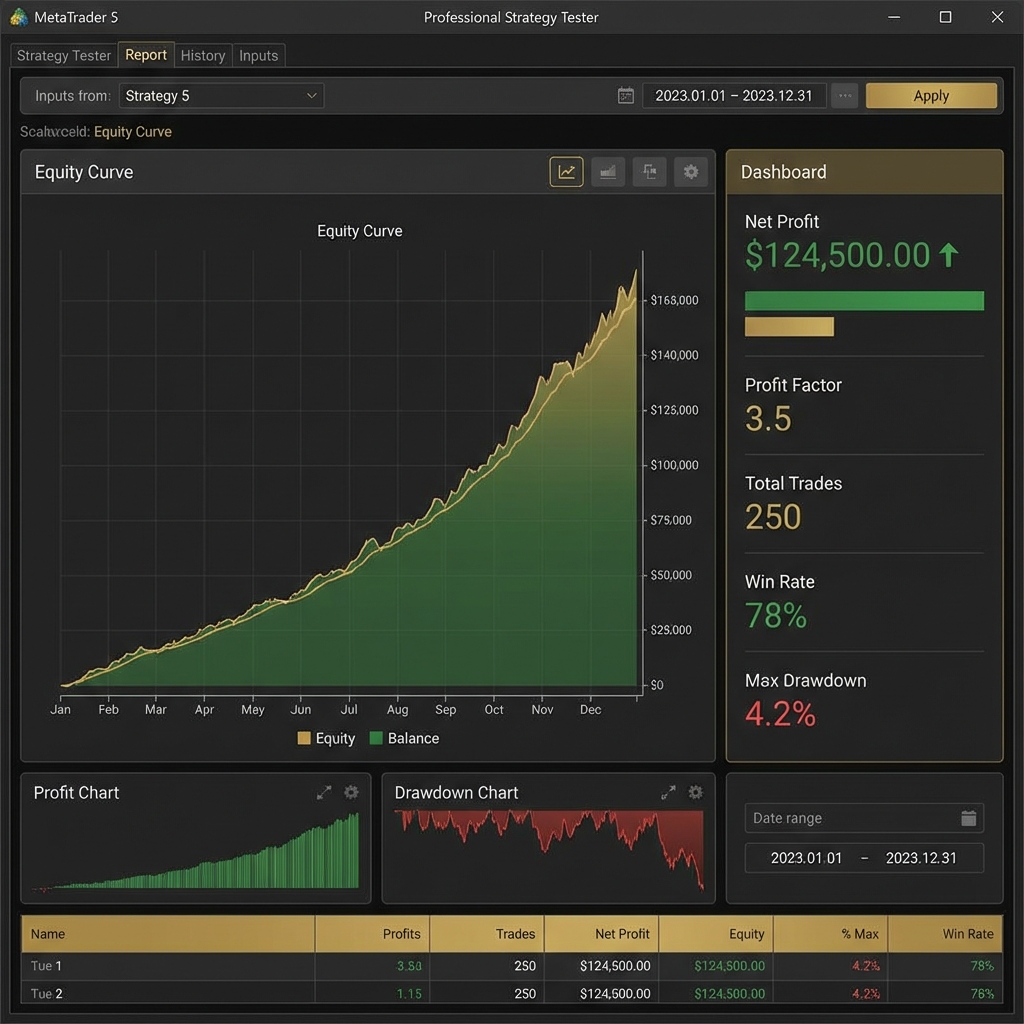This screenshot has height=1024, width=1024.
Task: Open the Inputs tab
Action: pos(259,55)
